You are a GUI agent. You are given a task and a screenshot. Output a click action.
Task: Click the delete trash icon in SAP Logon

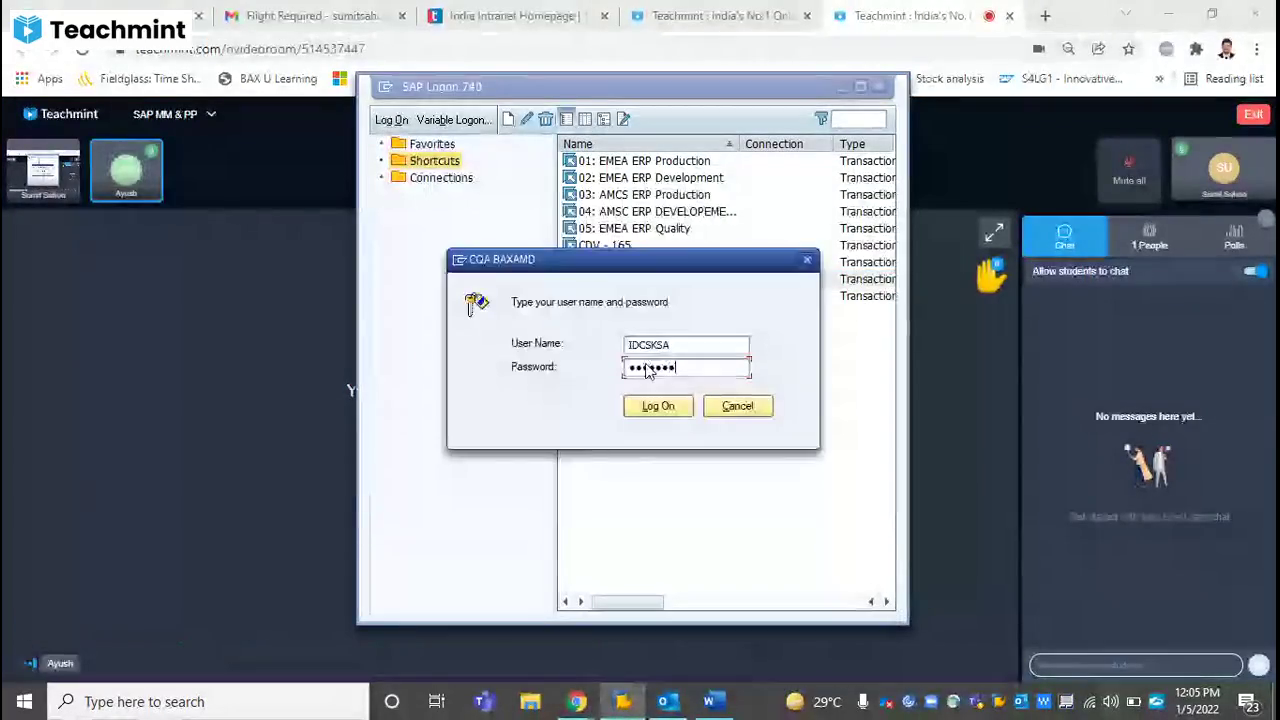546,120
